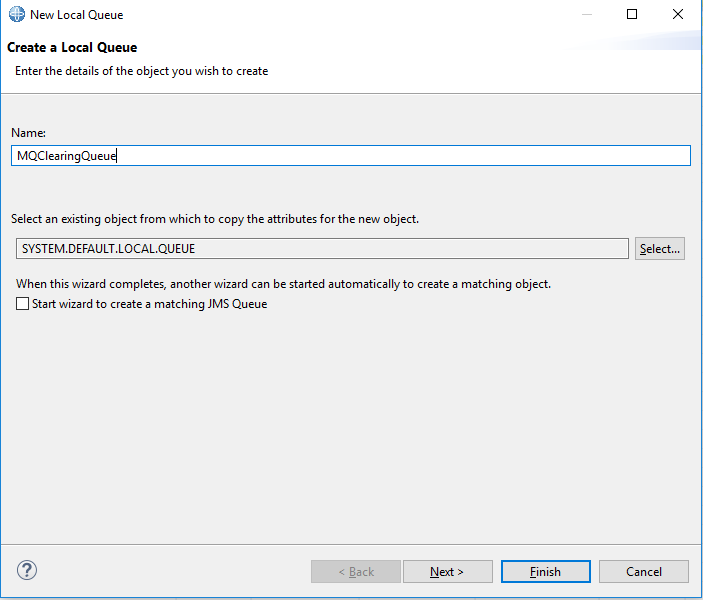Click the globe icon in title bar

click(x=16, y=15)
